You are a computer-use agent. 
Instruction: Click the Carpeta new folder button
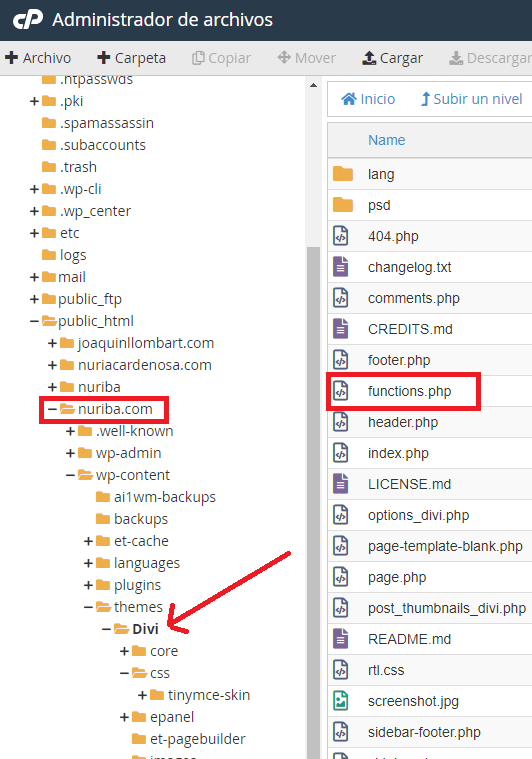[131, 58]
